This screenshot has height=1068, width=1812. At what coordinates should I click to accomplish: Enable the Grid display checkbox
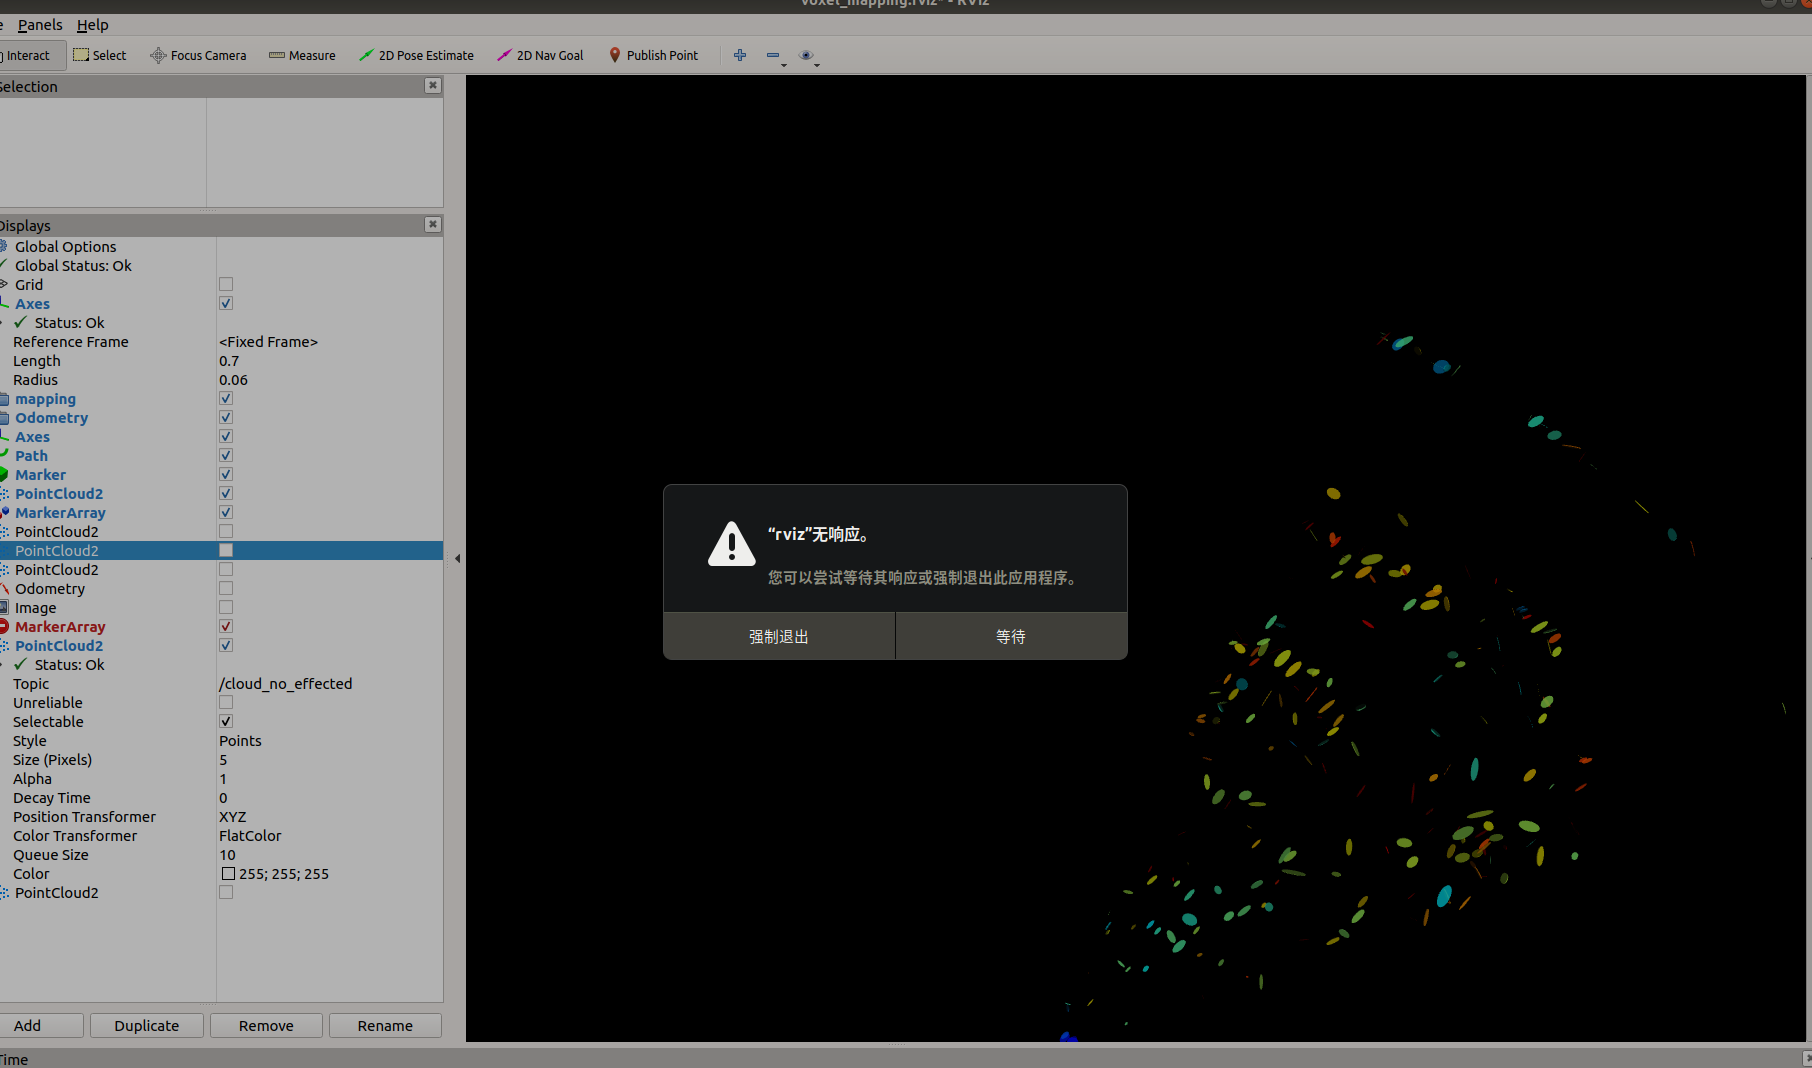pos(225,284)
